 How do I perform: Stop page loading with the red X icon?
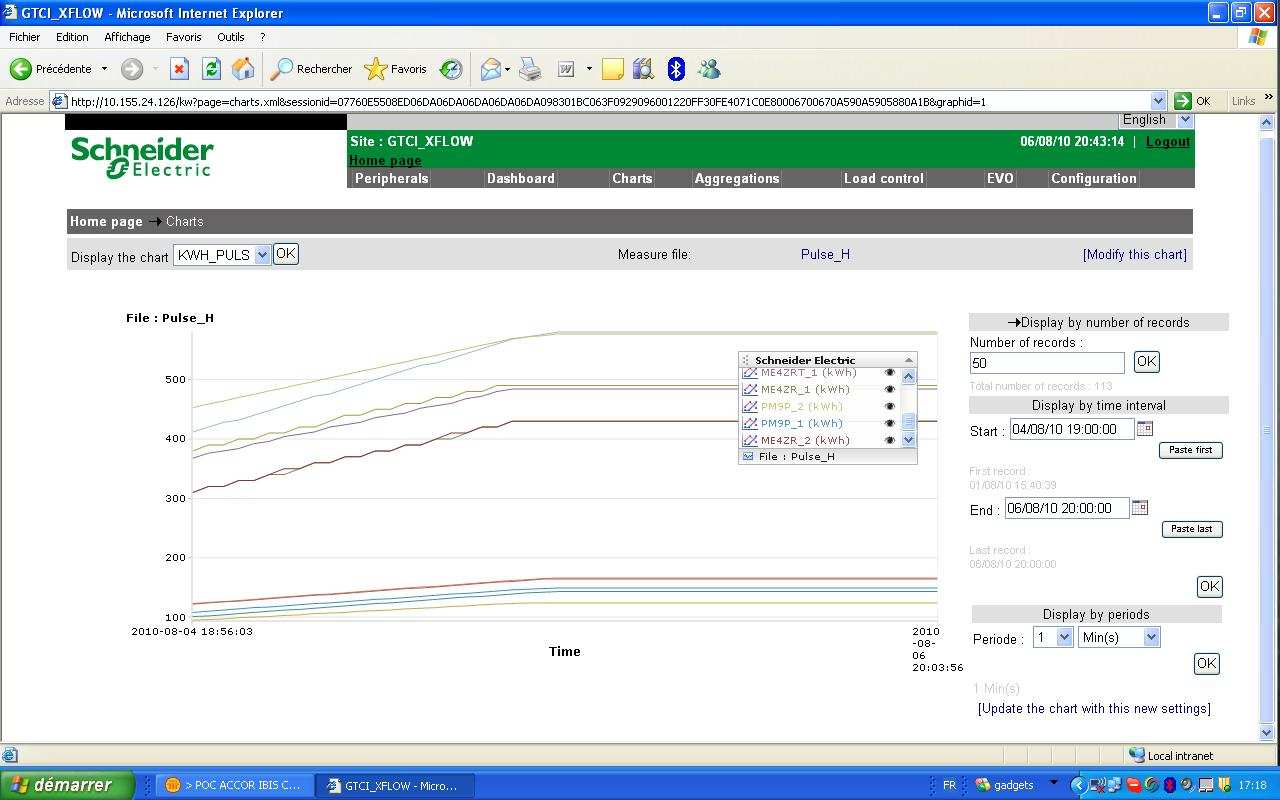(179, 69)
